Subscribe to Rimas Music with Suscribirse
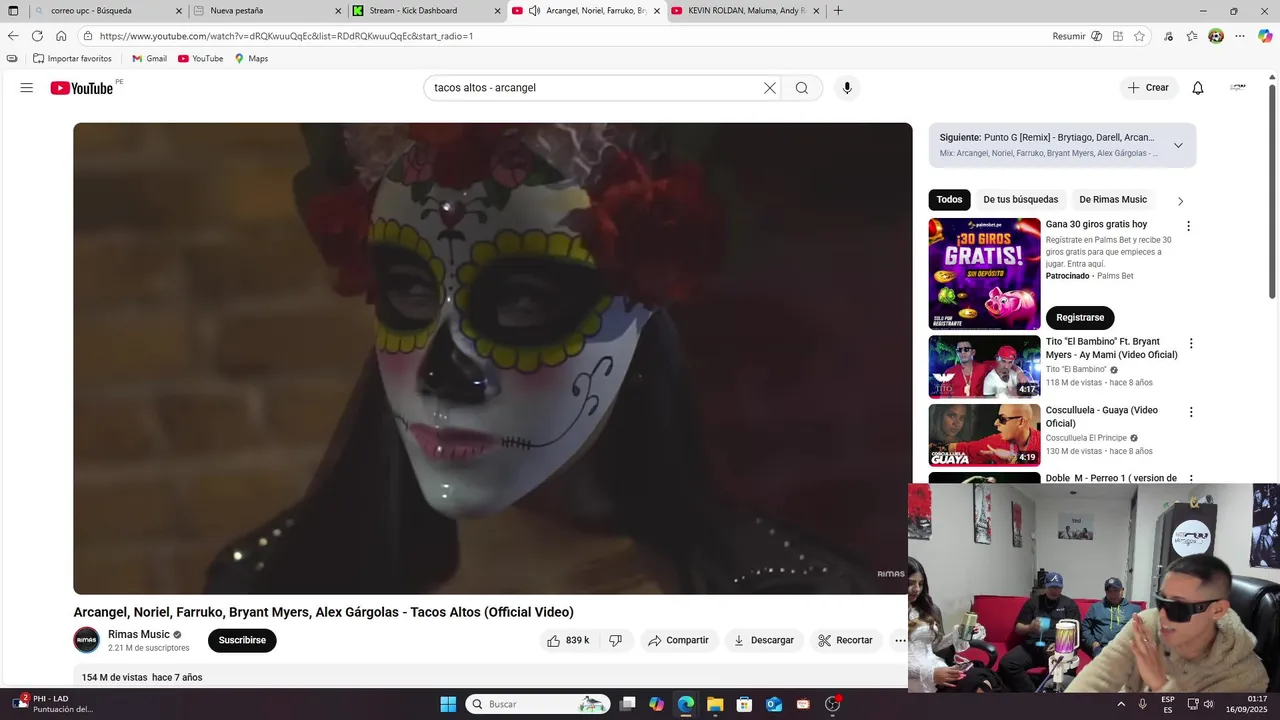Viewport: 1280px width, 720px height. (242, 640)
